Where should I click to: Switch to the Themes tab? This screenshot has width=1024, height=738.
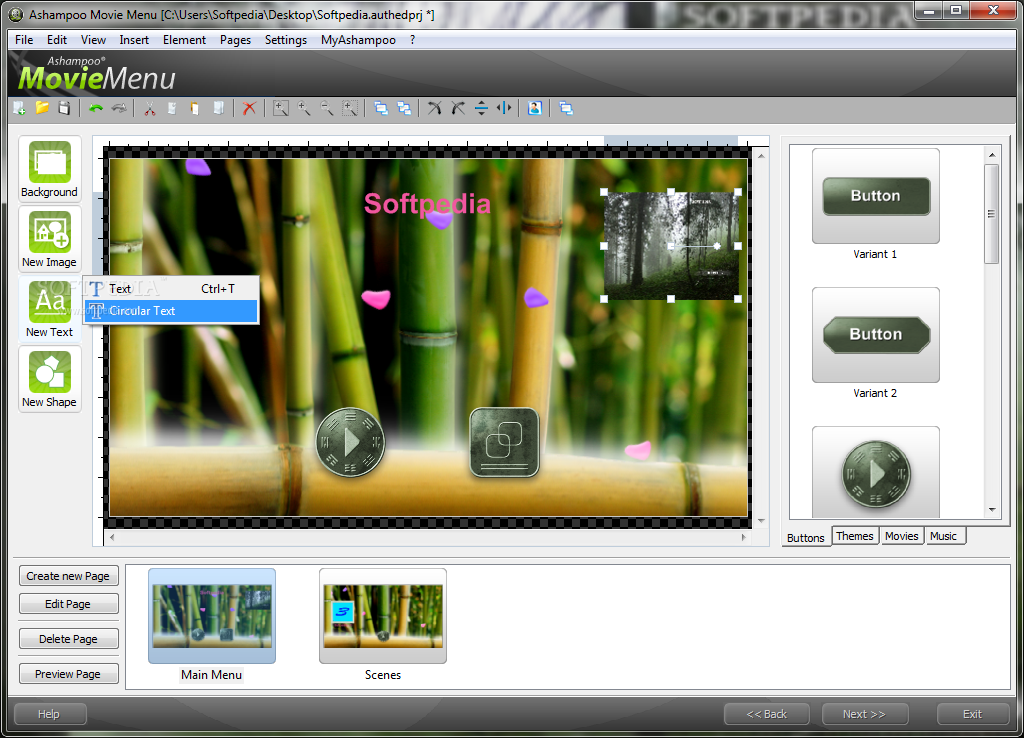[854, 536]
